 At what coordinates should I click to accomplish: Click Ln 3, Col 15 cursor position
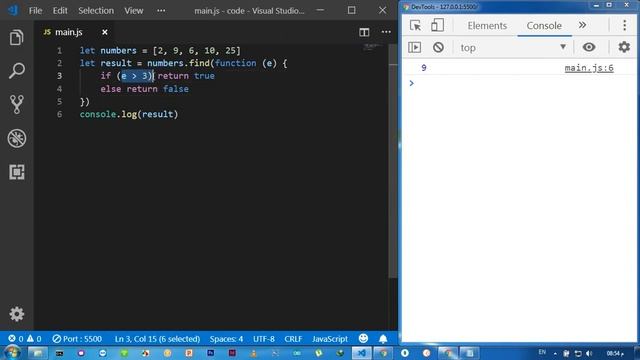(x=157, y=339)
